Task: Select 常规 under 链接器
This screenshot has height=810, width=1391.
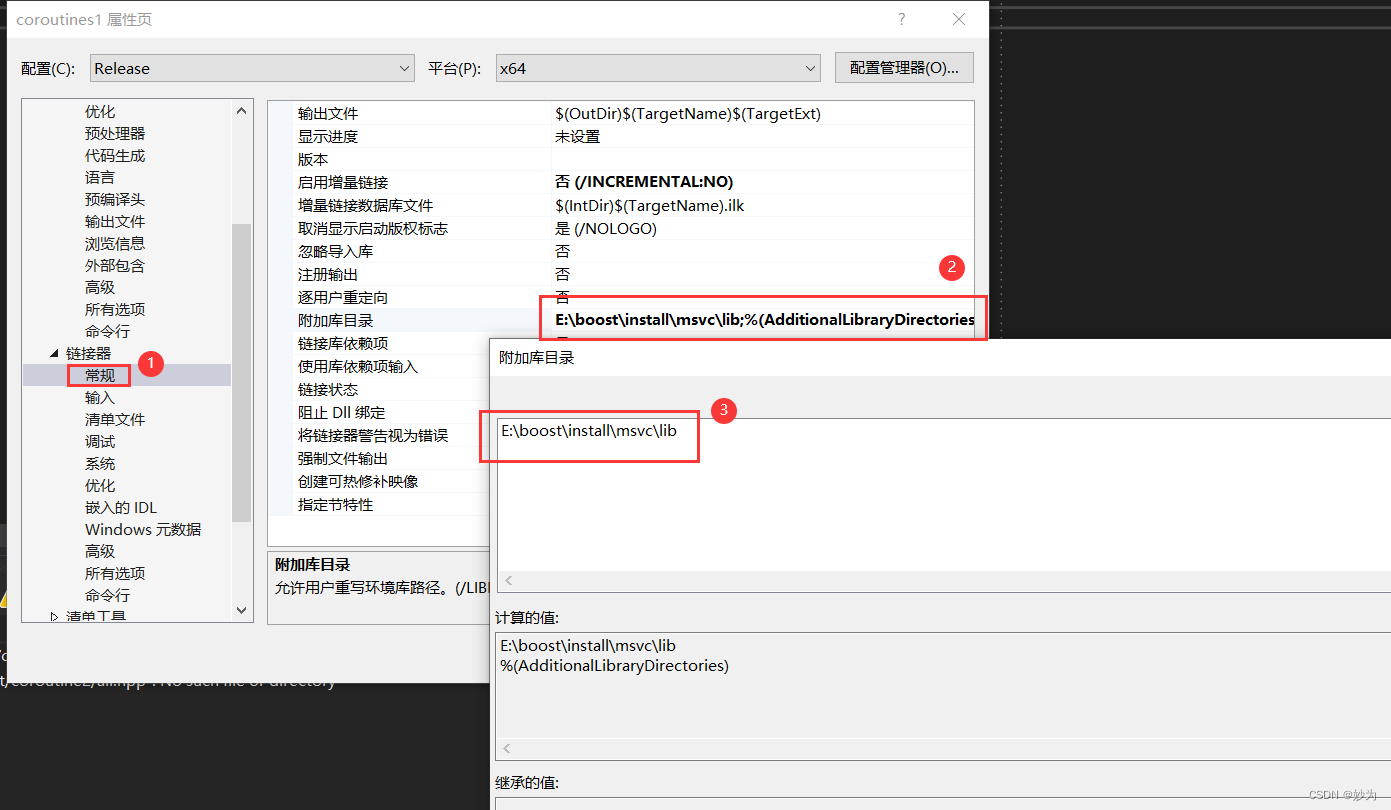Action: click(x=100, y=375)
